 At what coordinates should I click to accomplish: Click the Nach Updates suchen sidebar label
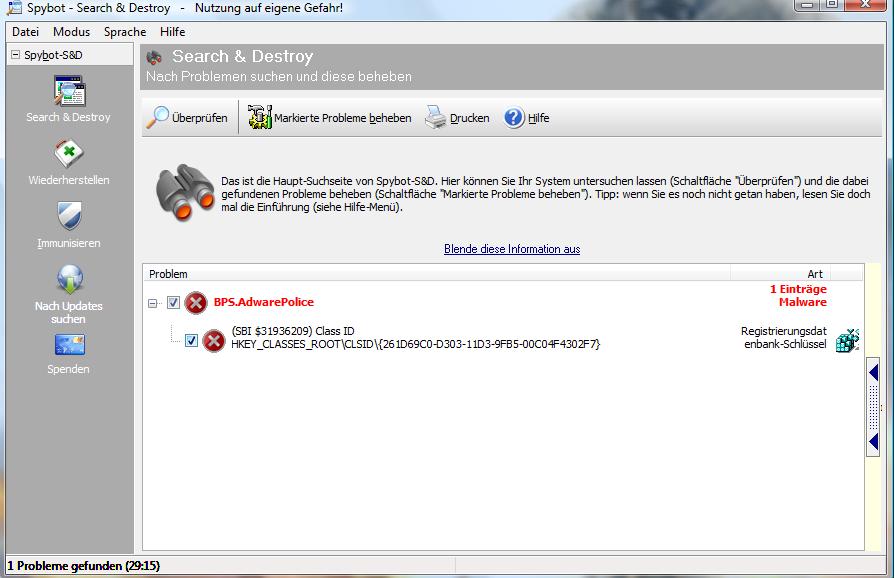[x=69, y=312]
